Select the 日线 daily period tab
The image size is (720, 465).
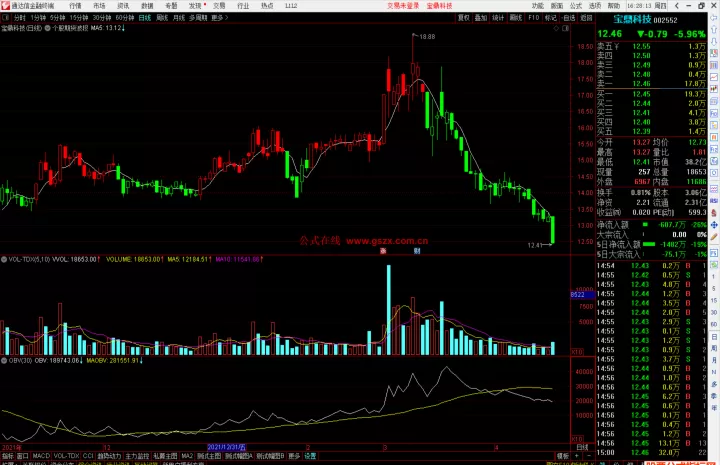pos(145,17)
